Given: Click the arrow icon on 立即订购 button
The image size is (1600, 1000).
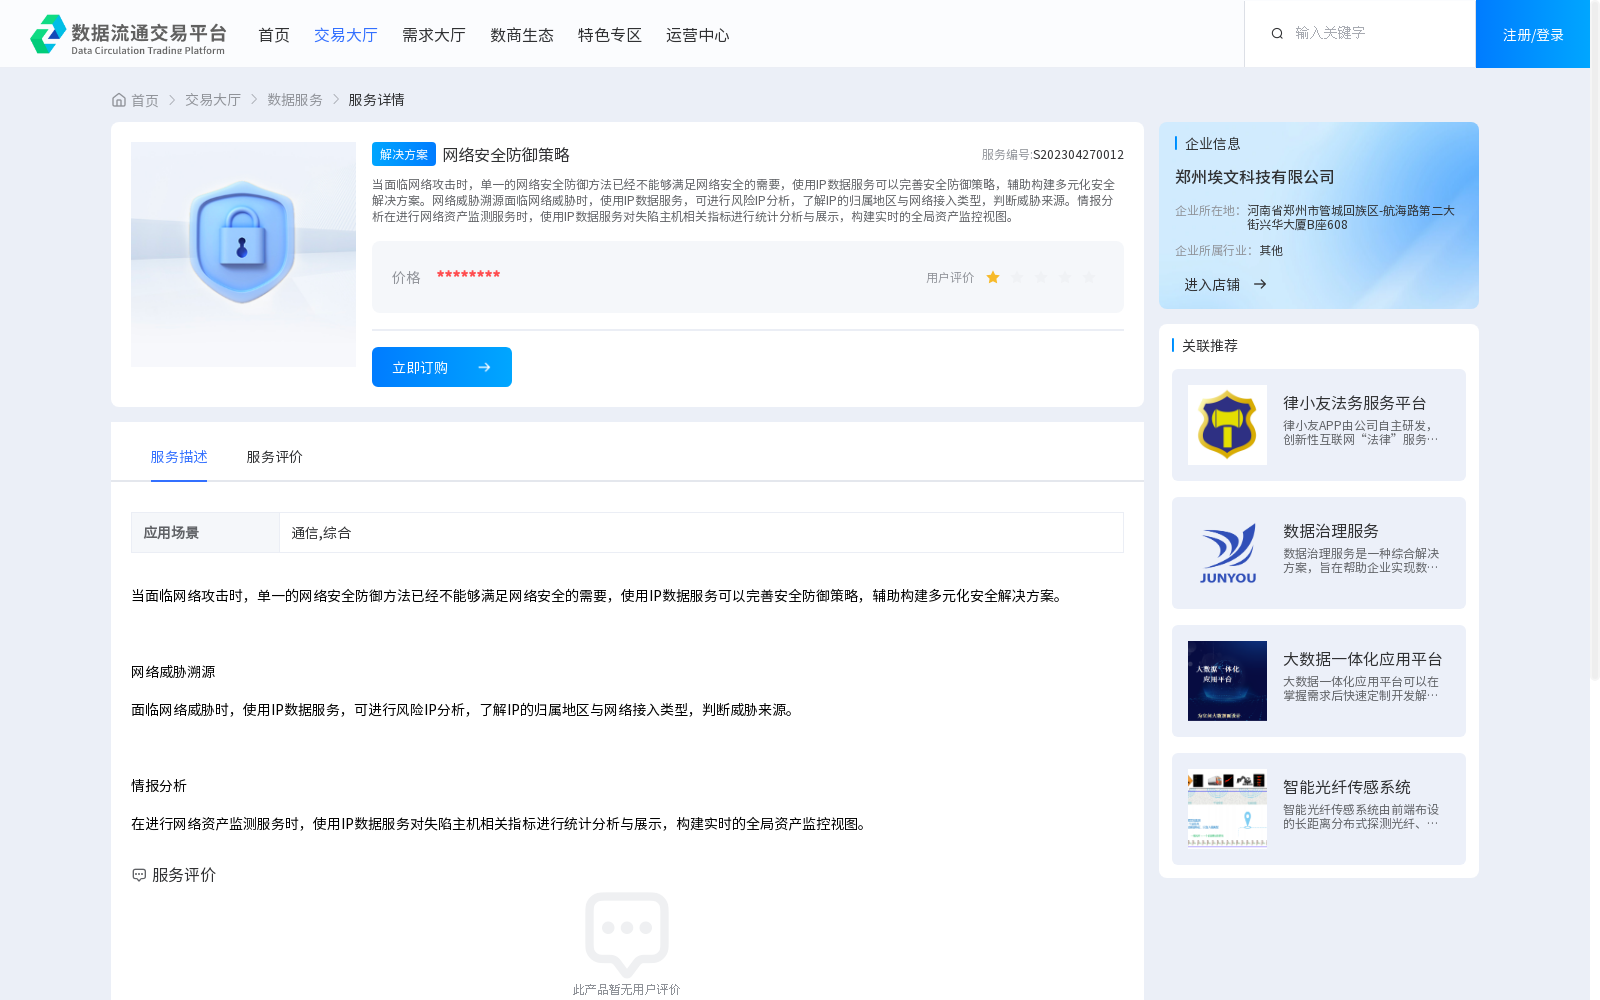Looking at the screenshot, I should point(484,367).
